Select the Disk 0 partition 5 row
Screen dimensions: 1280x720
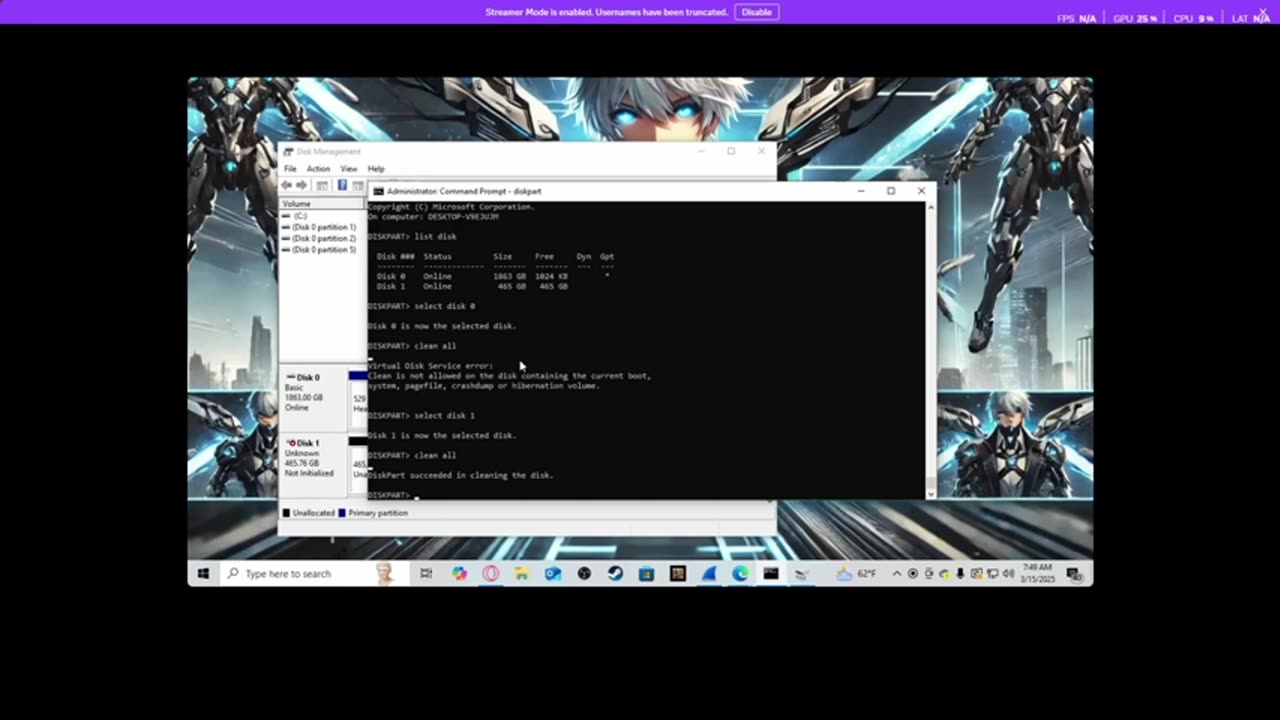[323, 249]
